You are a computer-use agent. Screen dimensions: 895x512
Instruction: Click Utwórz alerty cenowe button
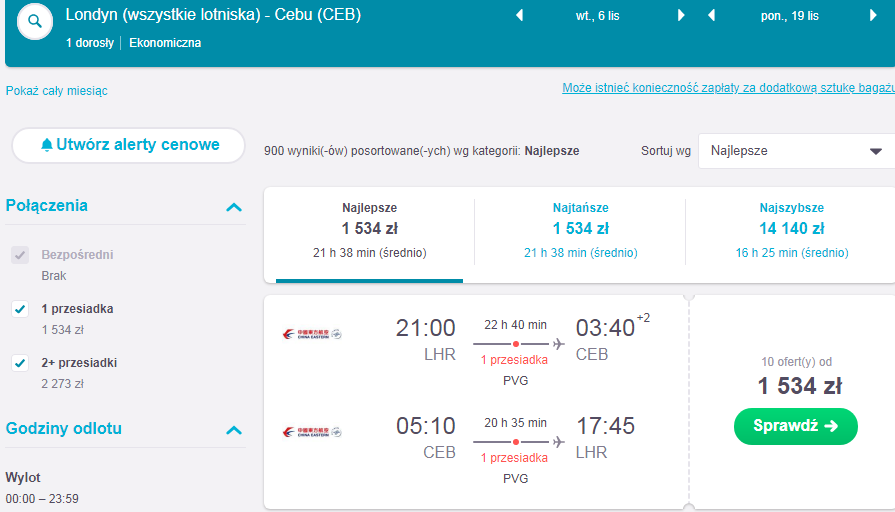129,145
